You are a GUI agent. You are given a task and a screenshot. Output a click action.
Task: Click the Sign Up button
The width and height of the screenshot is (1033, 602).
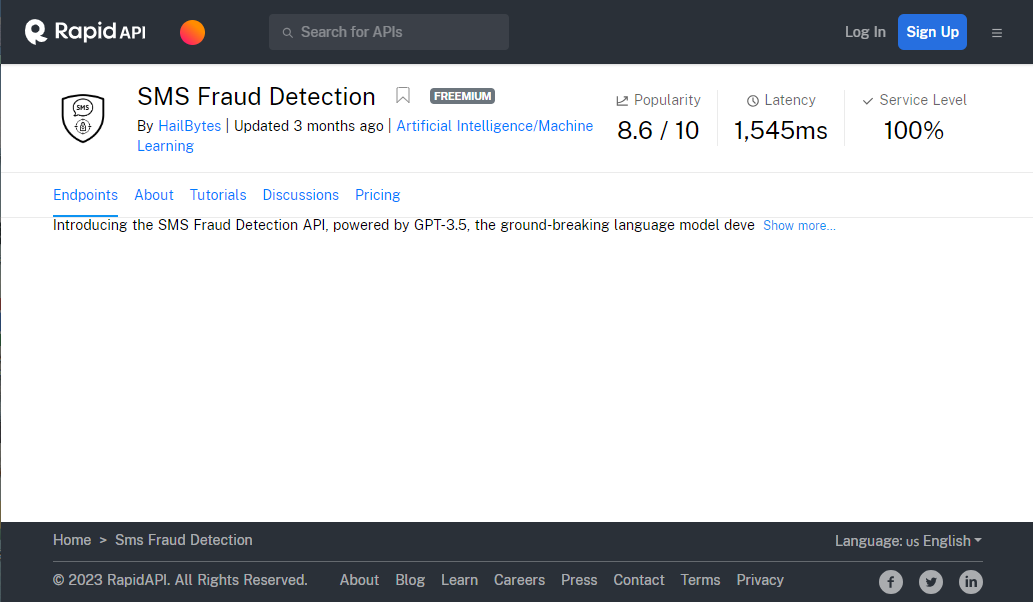[x=932, y=31]
